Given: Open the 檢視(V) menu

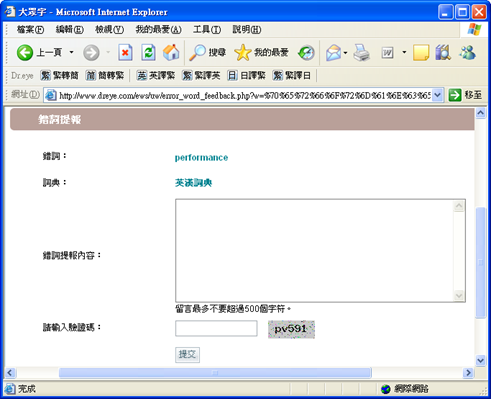Looking at the screenshot, I should pyautogui.click(x=109, y=30).
